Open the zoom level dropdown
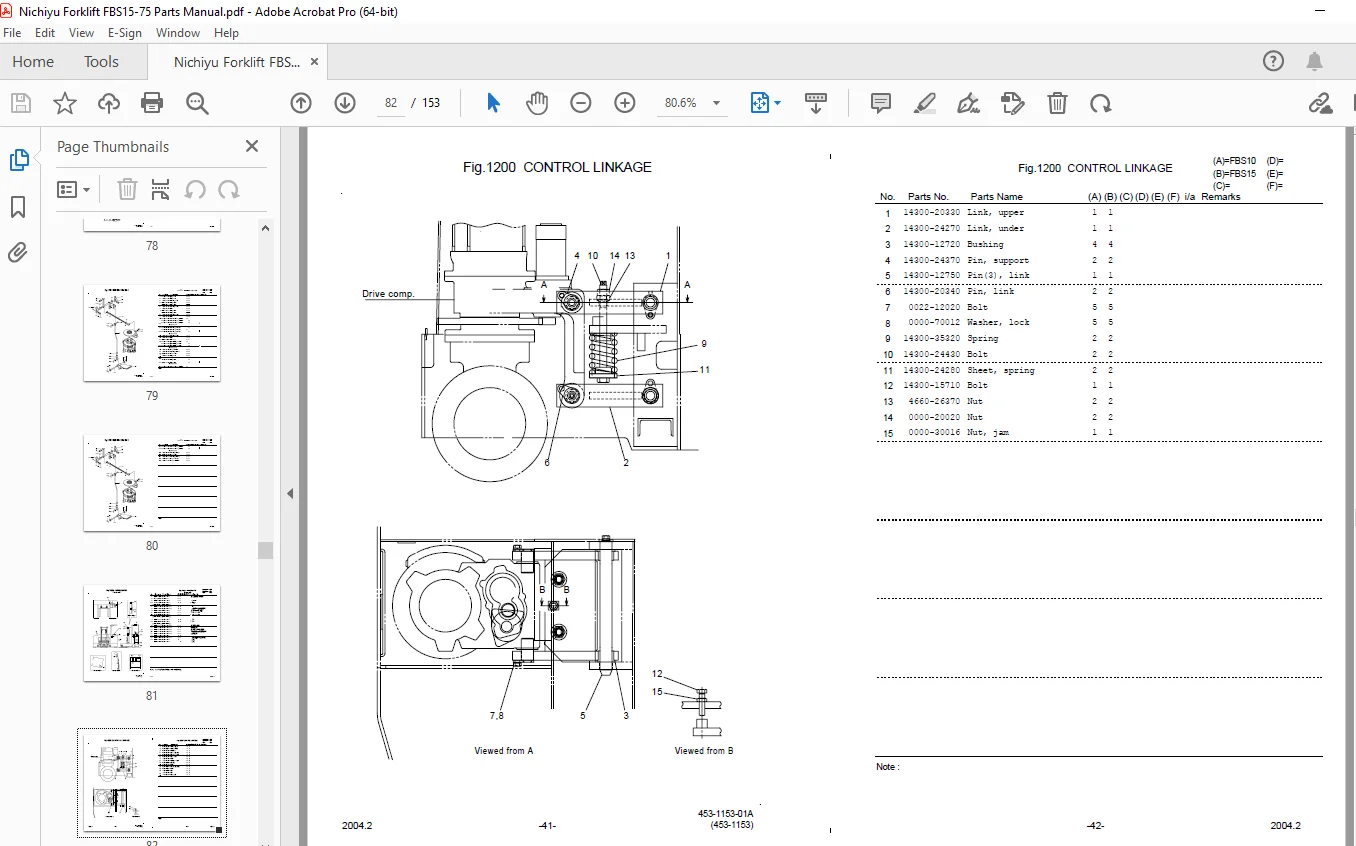 click(x=716, y=103)
